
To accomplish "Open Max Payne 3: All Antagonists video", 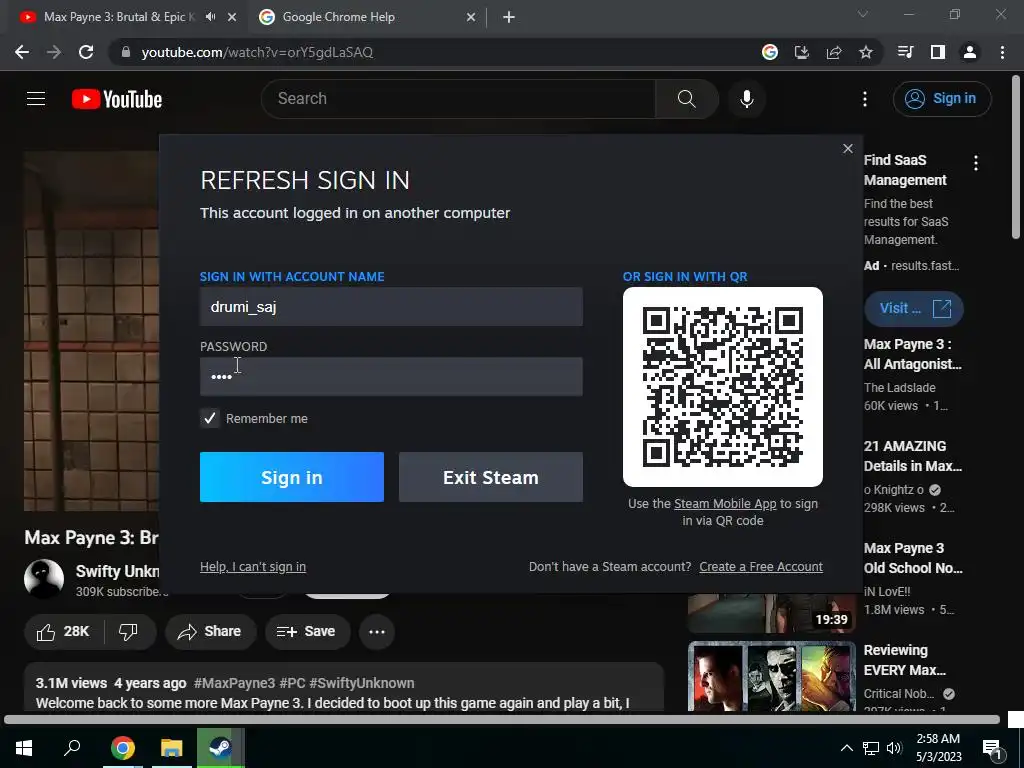I will [x=912, y=354].
